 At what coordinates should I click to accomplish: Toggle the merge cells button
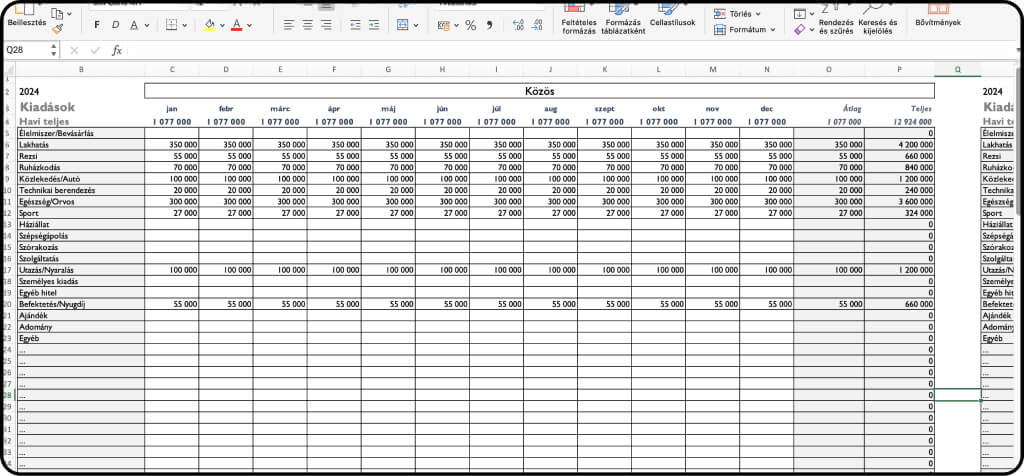pyautogui.click(x=402, y=25)
